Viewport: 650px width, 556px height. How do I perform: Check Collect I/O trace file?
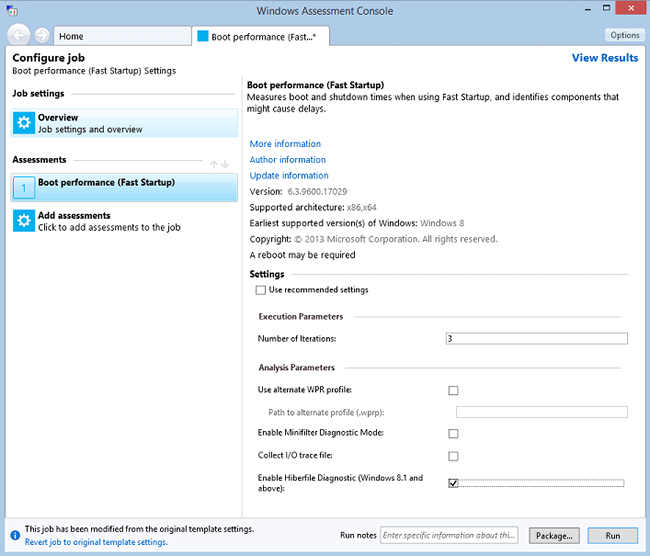click(x=453, y=456)
